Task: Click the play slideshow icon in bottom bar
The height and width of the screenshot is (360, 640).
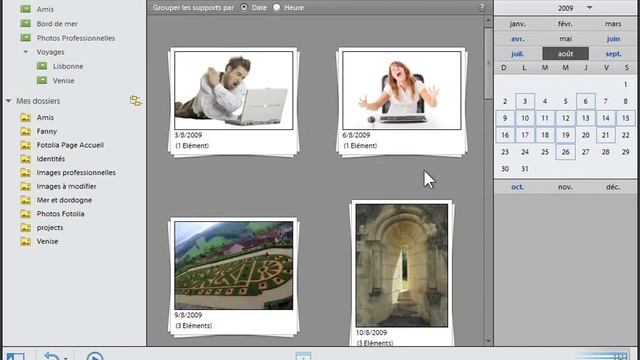Action: click(95, 356)
